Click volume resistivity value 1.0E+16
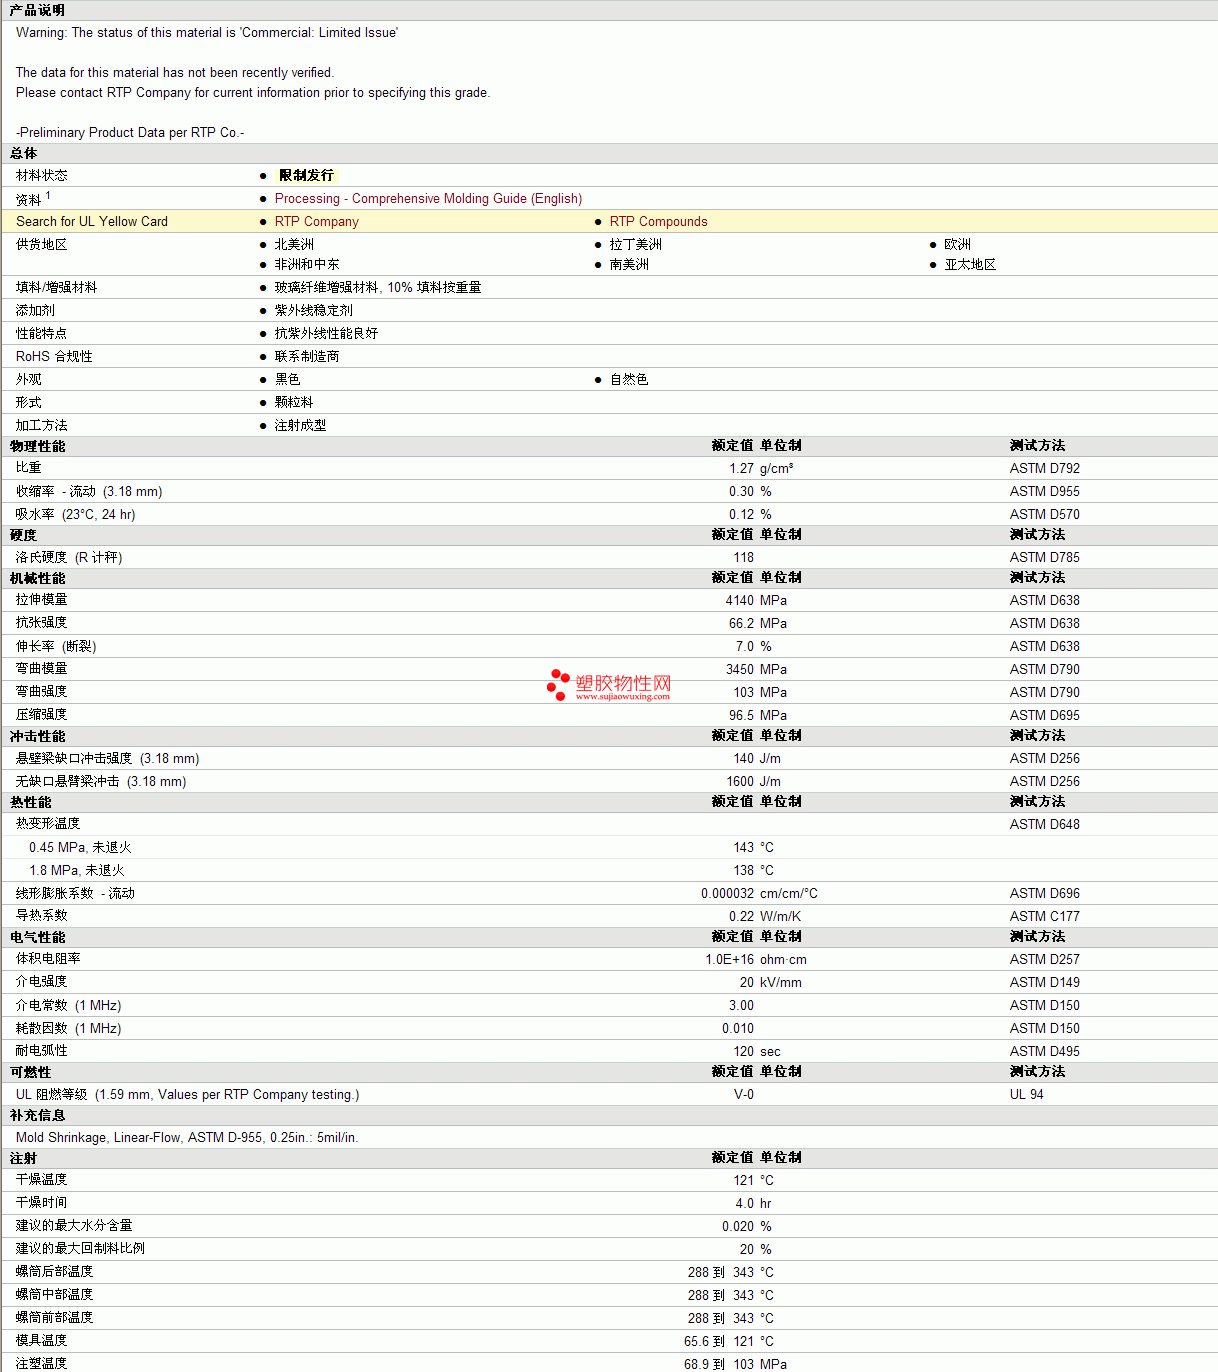Image resolution: width=1218 pixels, height=1372 pixels. (729, 959)
